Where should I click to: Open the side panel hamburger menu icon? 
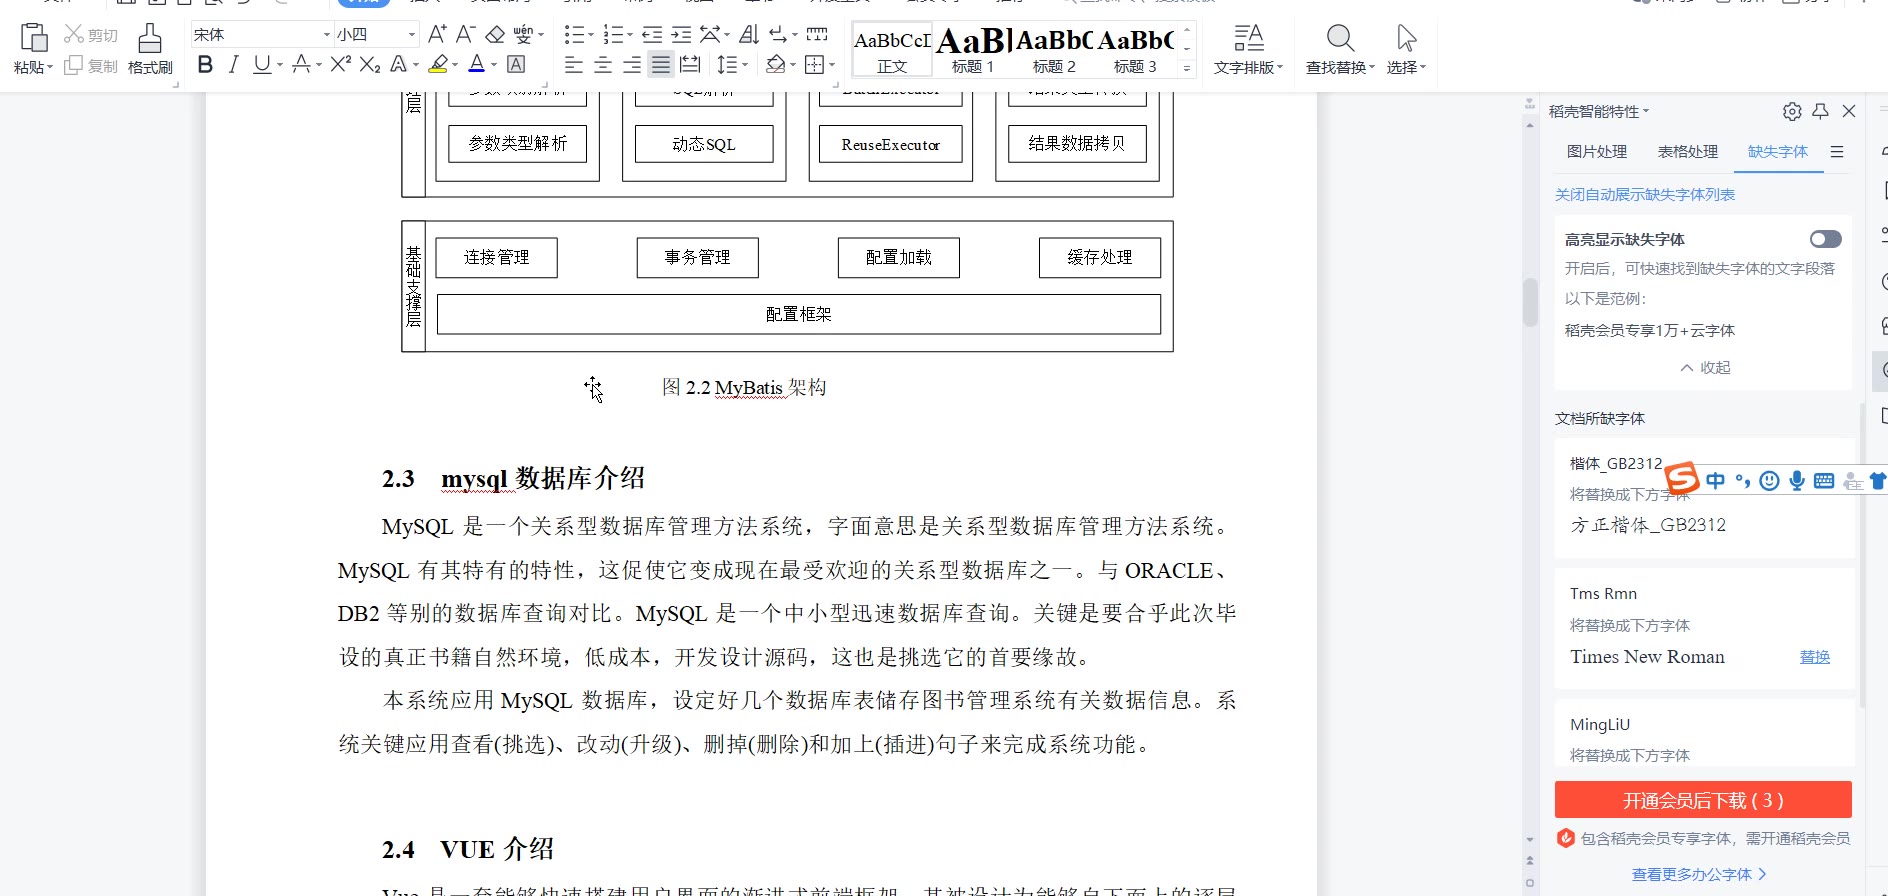[1837, 152]
